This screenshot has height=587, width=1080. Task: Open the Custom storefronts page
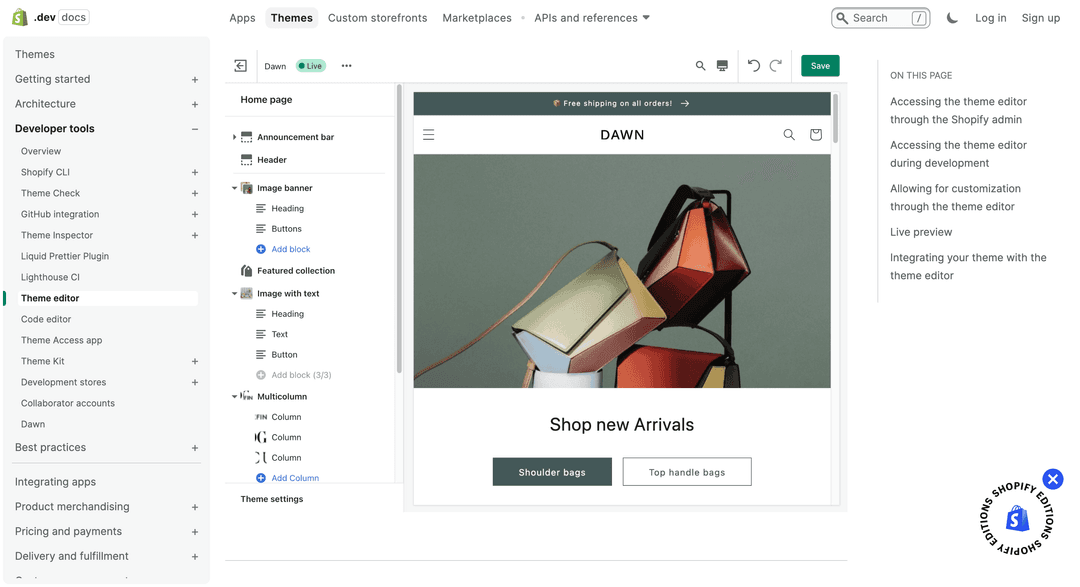tap(377, 17)
